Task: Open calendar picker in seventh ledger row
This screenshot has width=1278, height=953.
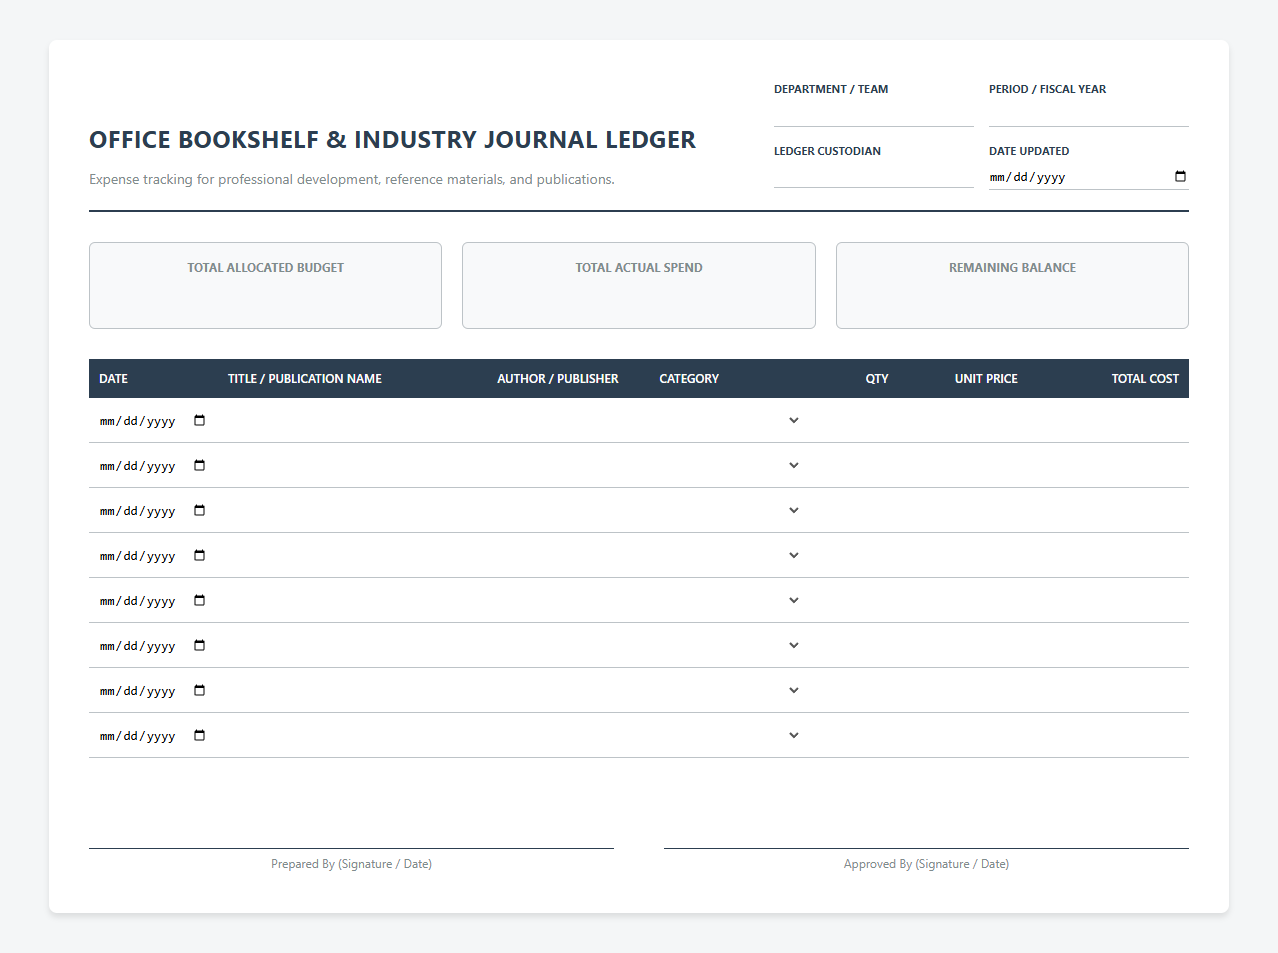Action: [x=199, y=690]
